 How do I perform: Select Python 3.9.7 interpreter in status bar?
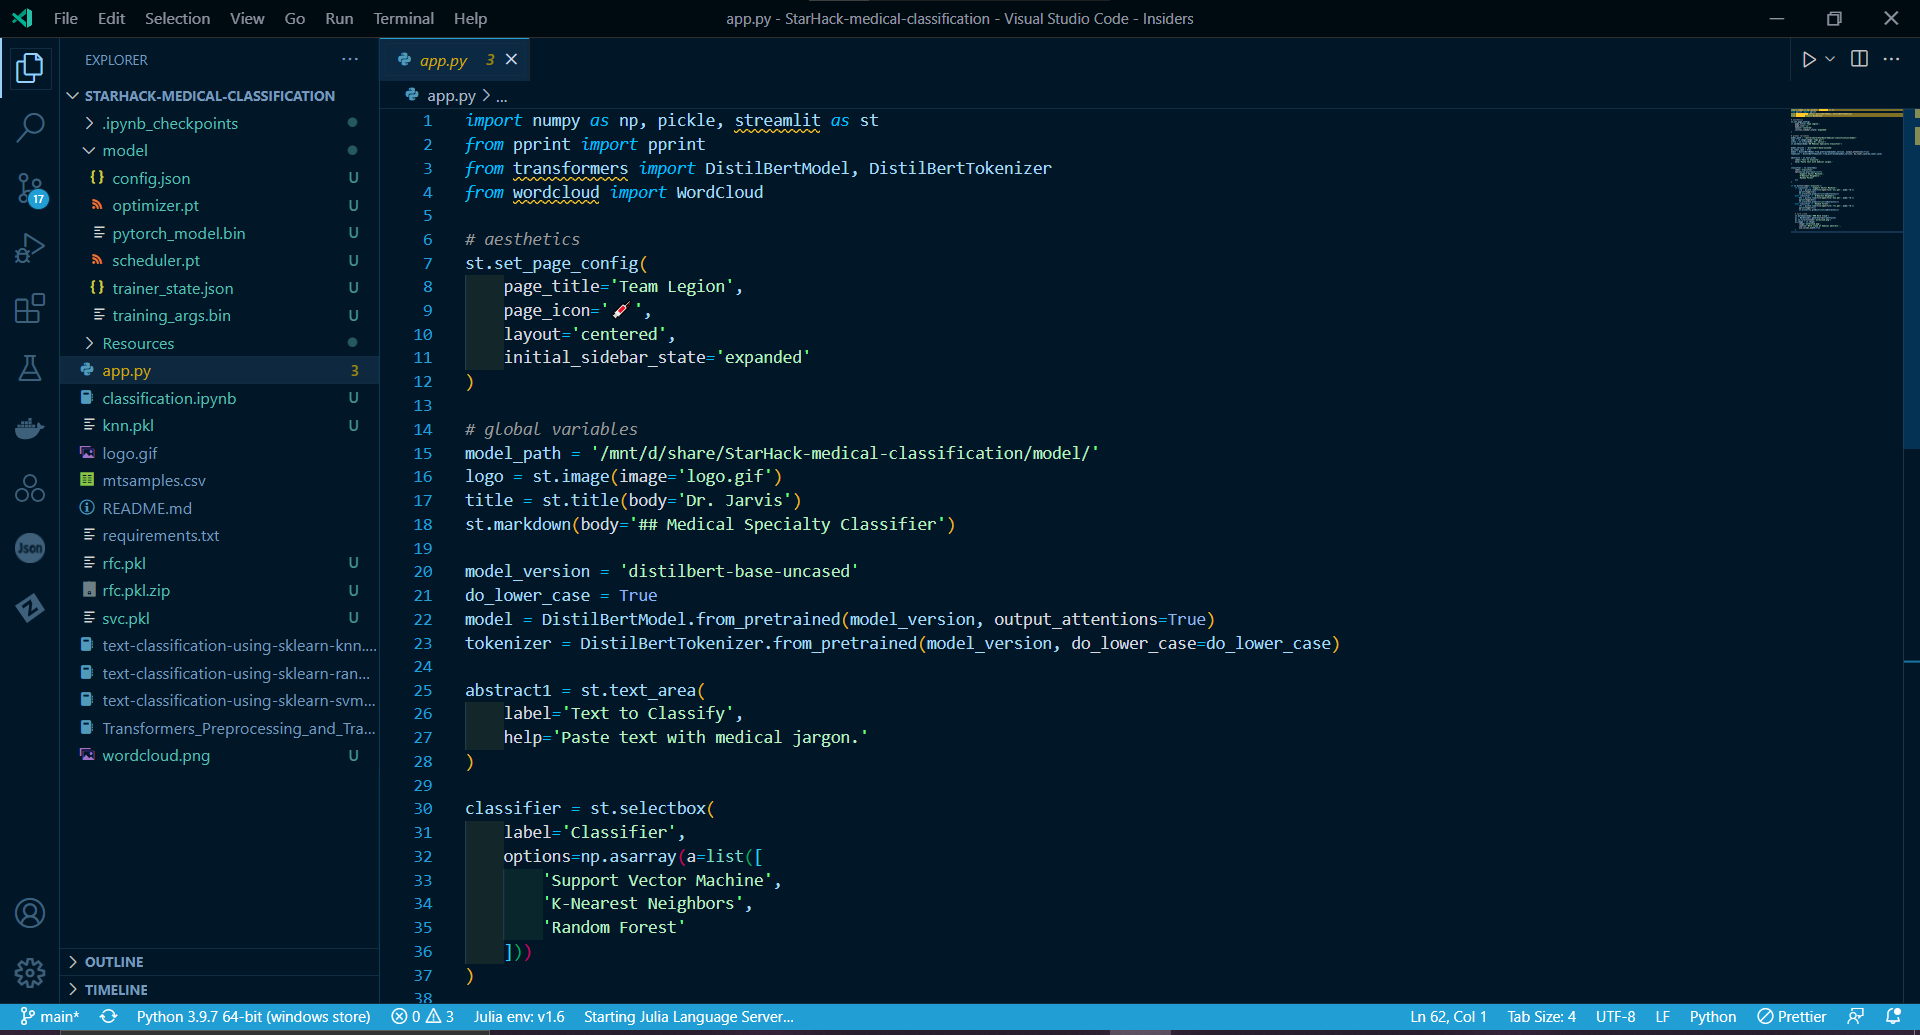tap(253, 1016)
